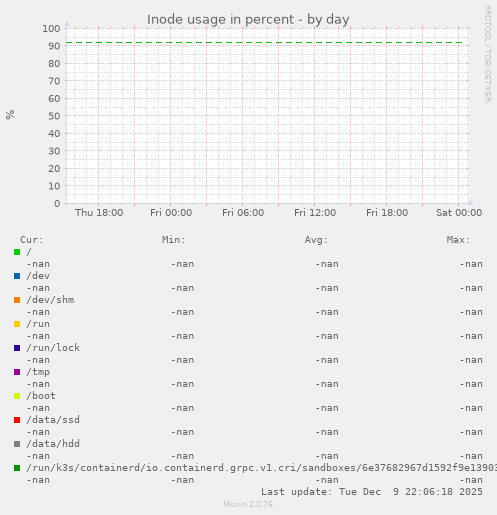Viewport: 497px width, 515px height.
Task: Select the graph title 'Inode usage in percent - by day'
Action: click(x=248, y=20)
